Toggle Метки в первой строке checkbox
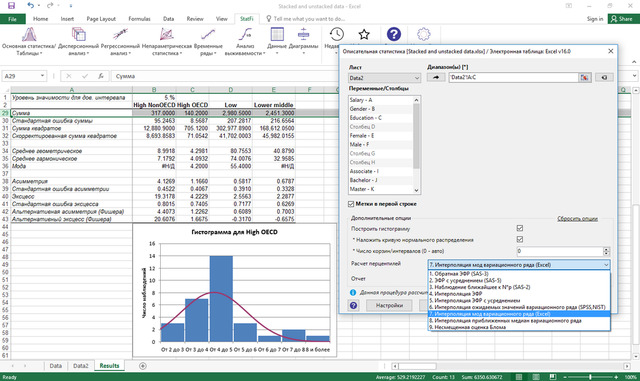The height and width of the screenshot is (381, 640). (x=351, y=204)
